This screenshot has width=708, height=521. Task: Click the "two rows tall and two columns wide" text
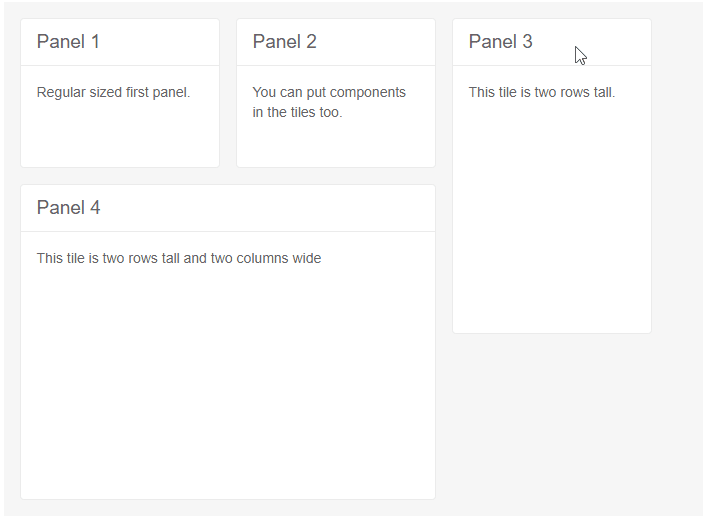click(x=212, y=259)
